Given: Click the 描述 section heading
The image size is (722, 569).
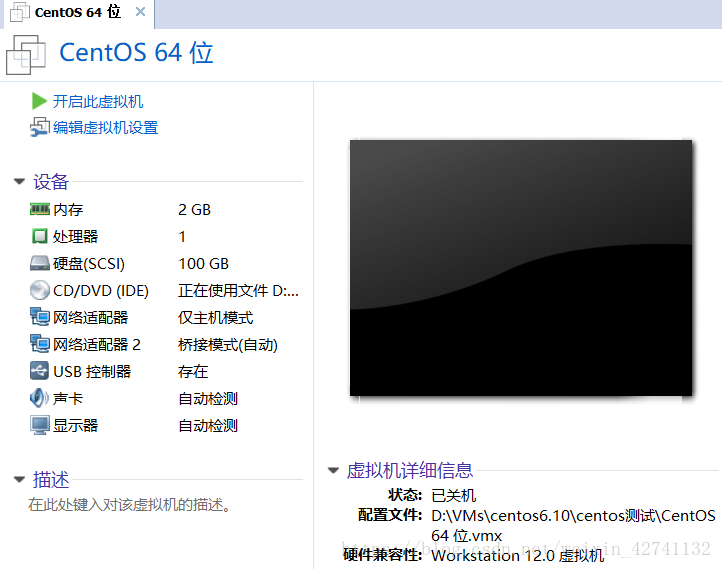Looking at the screenshot, I should click(x=51, y=479).
